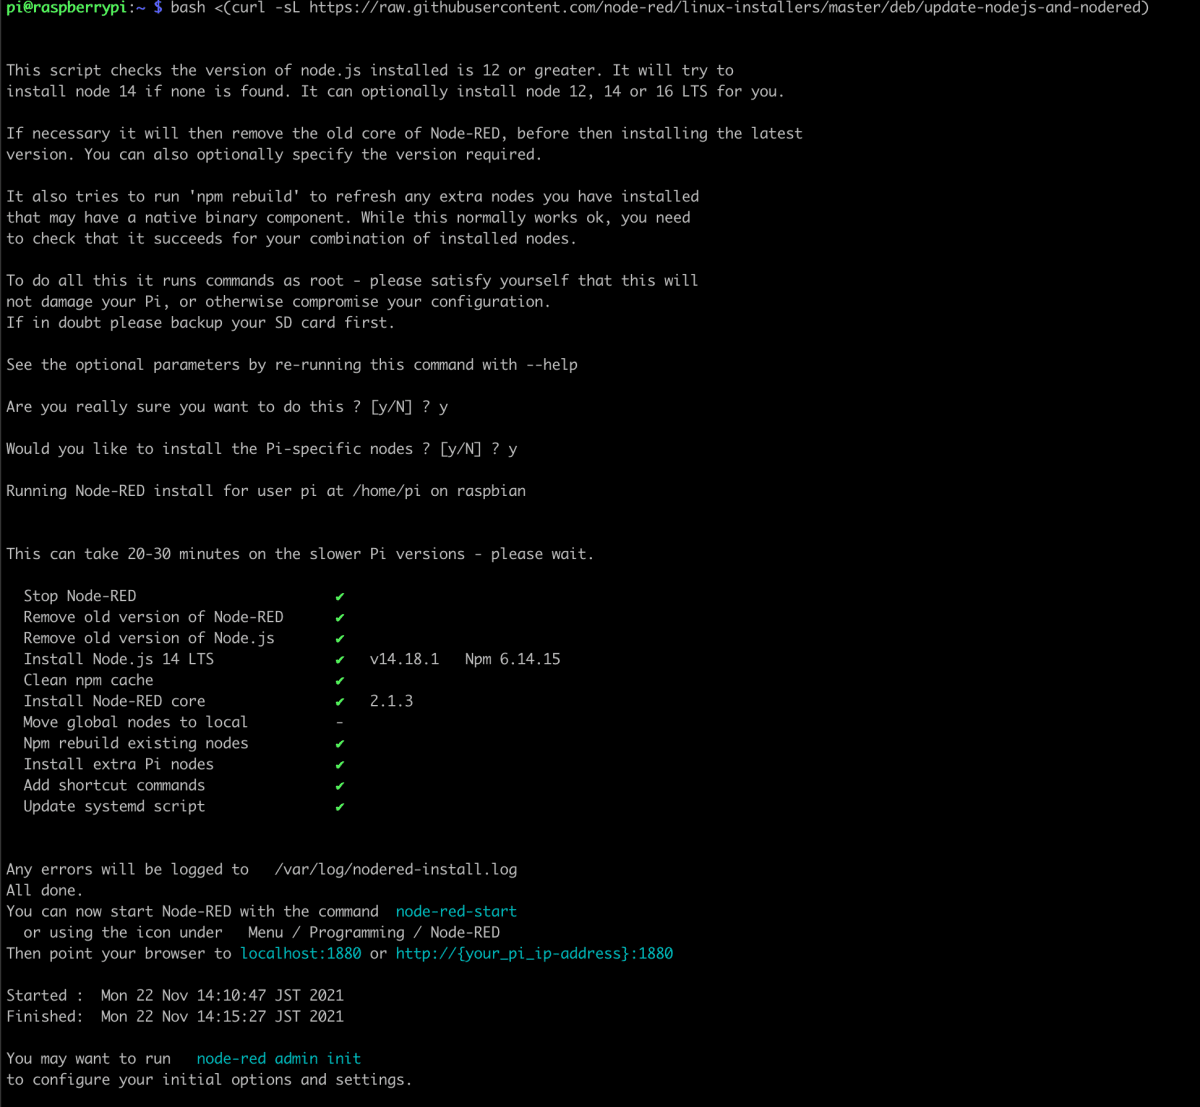Screen dimensions: 1200x1107
Task: Click the 'Npm rebuild existing nodes' step label
Action: tap(136, 743)
